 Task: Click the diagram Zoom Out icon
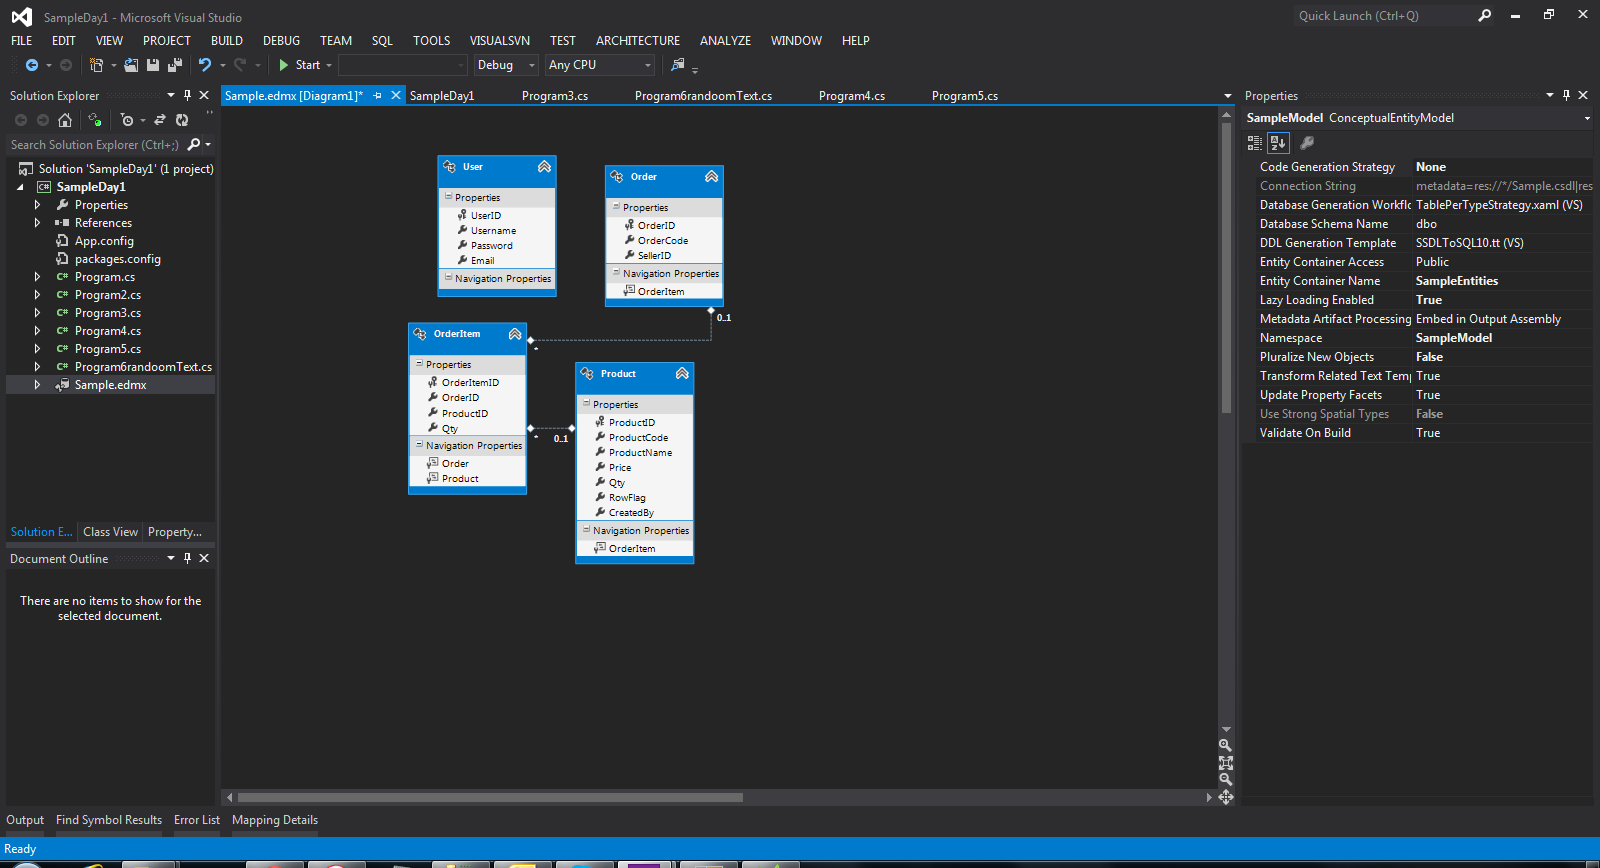(x=1225, y=779)
